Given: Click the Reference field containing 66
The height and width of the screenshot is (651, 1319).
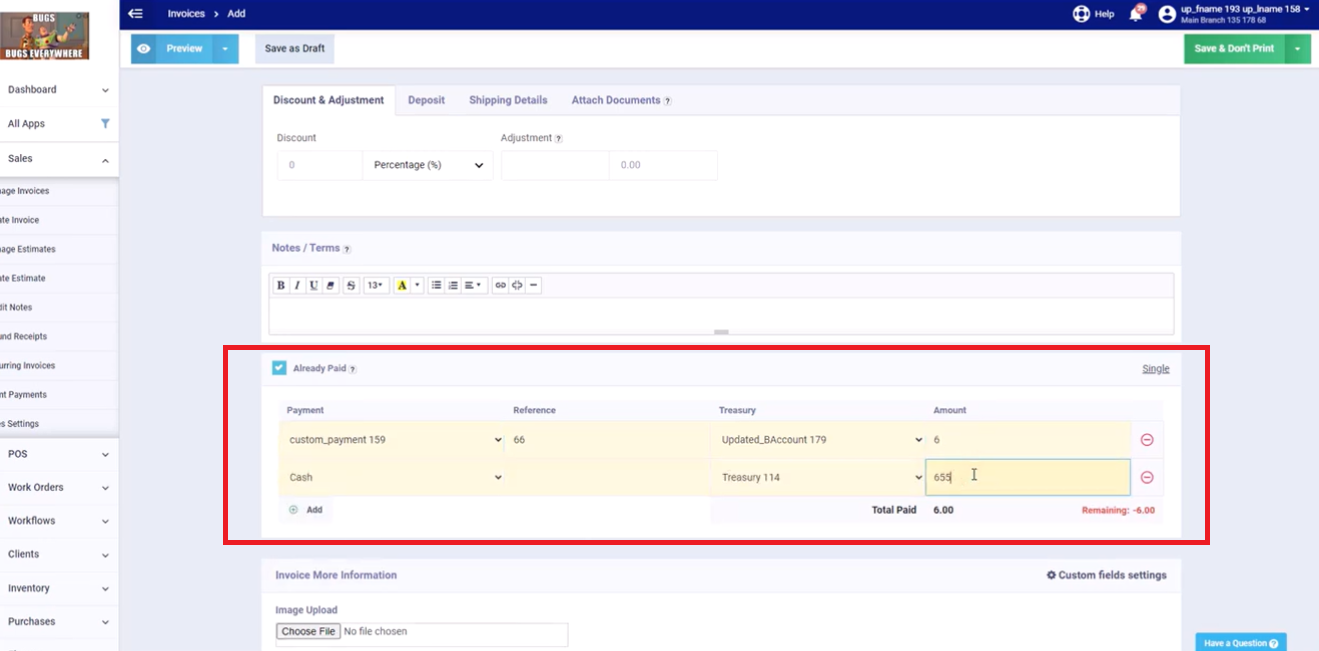Looking at the screenshot, I should point(608,440).
